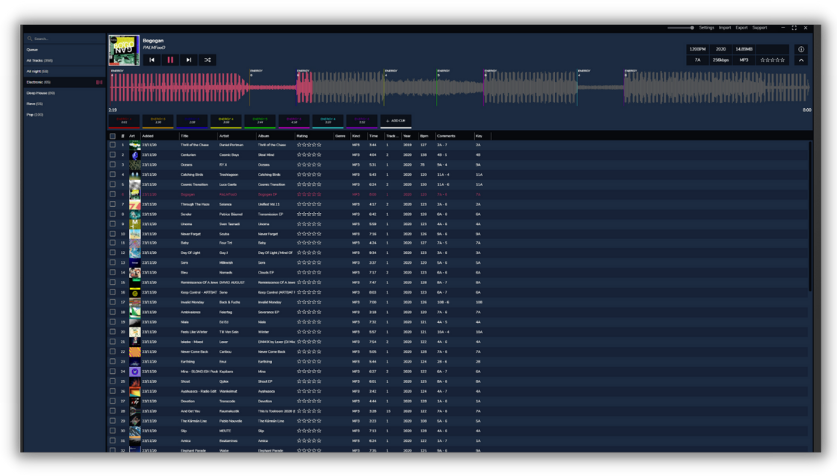
Task: Tick checkbox for Never Forget row
Action: (x=113, y=234)
